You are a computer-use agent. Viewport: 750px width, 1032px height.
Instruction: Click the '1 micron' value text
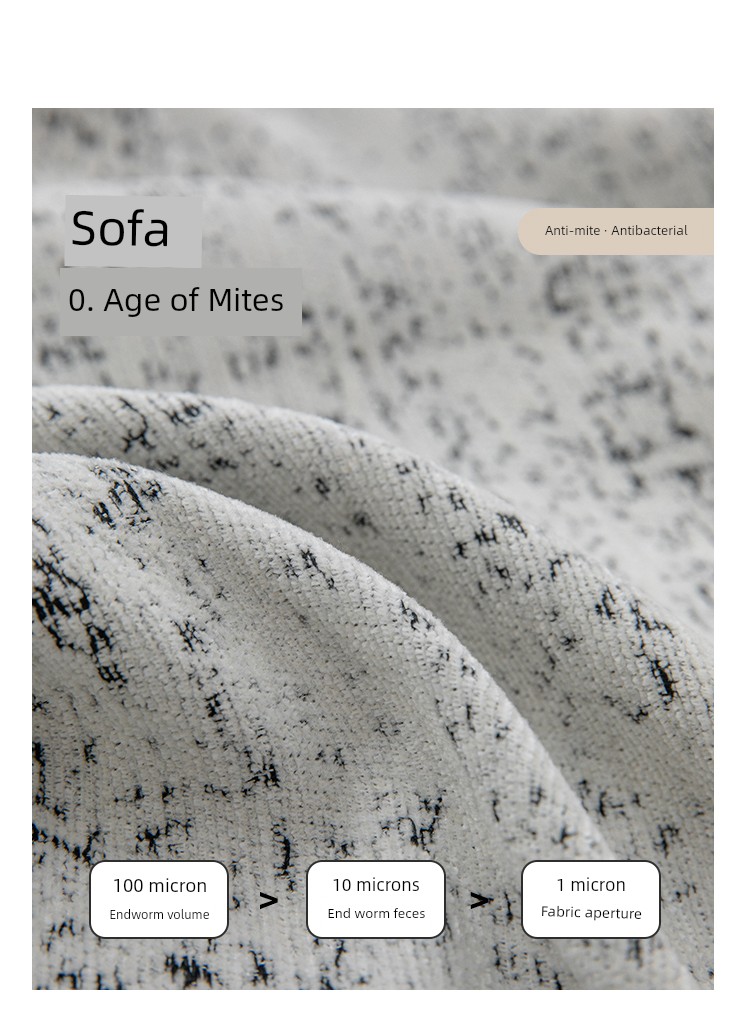point(591,885)
